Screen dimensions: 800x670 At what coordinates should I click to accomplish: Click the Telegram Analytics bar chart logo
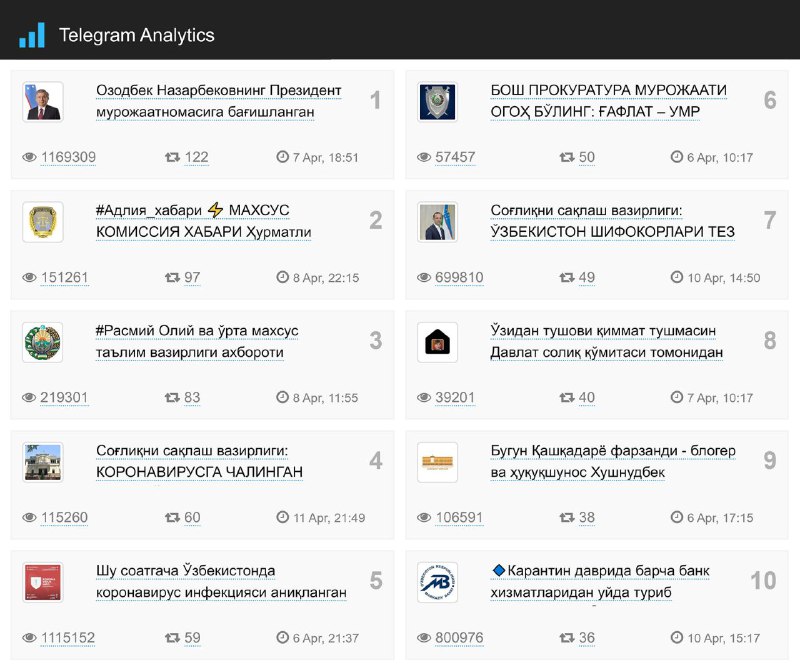32,35
